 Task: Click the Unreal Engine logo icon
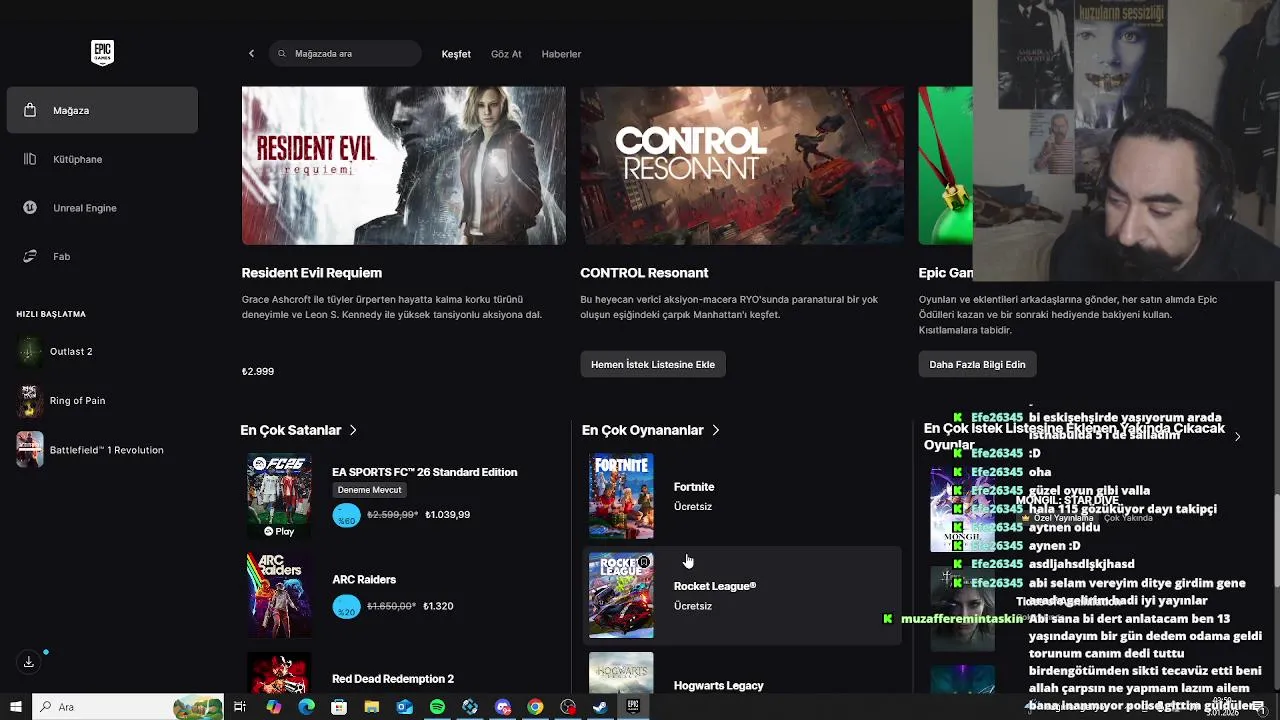pyautogui.click(x=30, y=208)
